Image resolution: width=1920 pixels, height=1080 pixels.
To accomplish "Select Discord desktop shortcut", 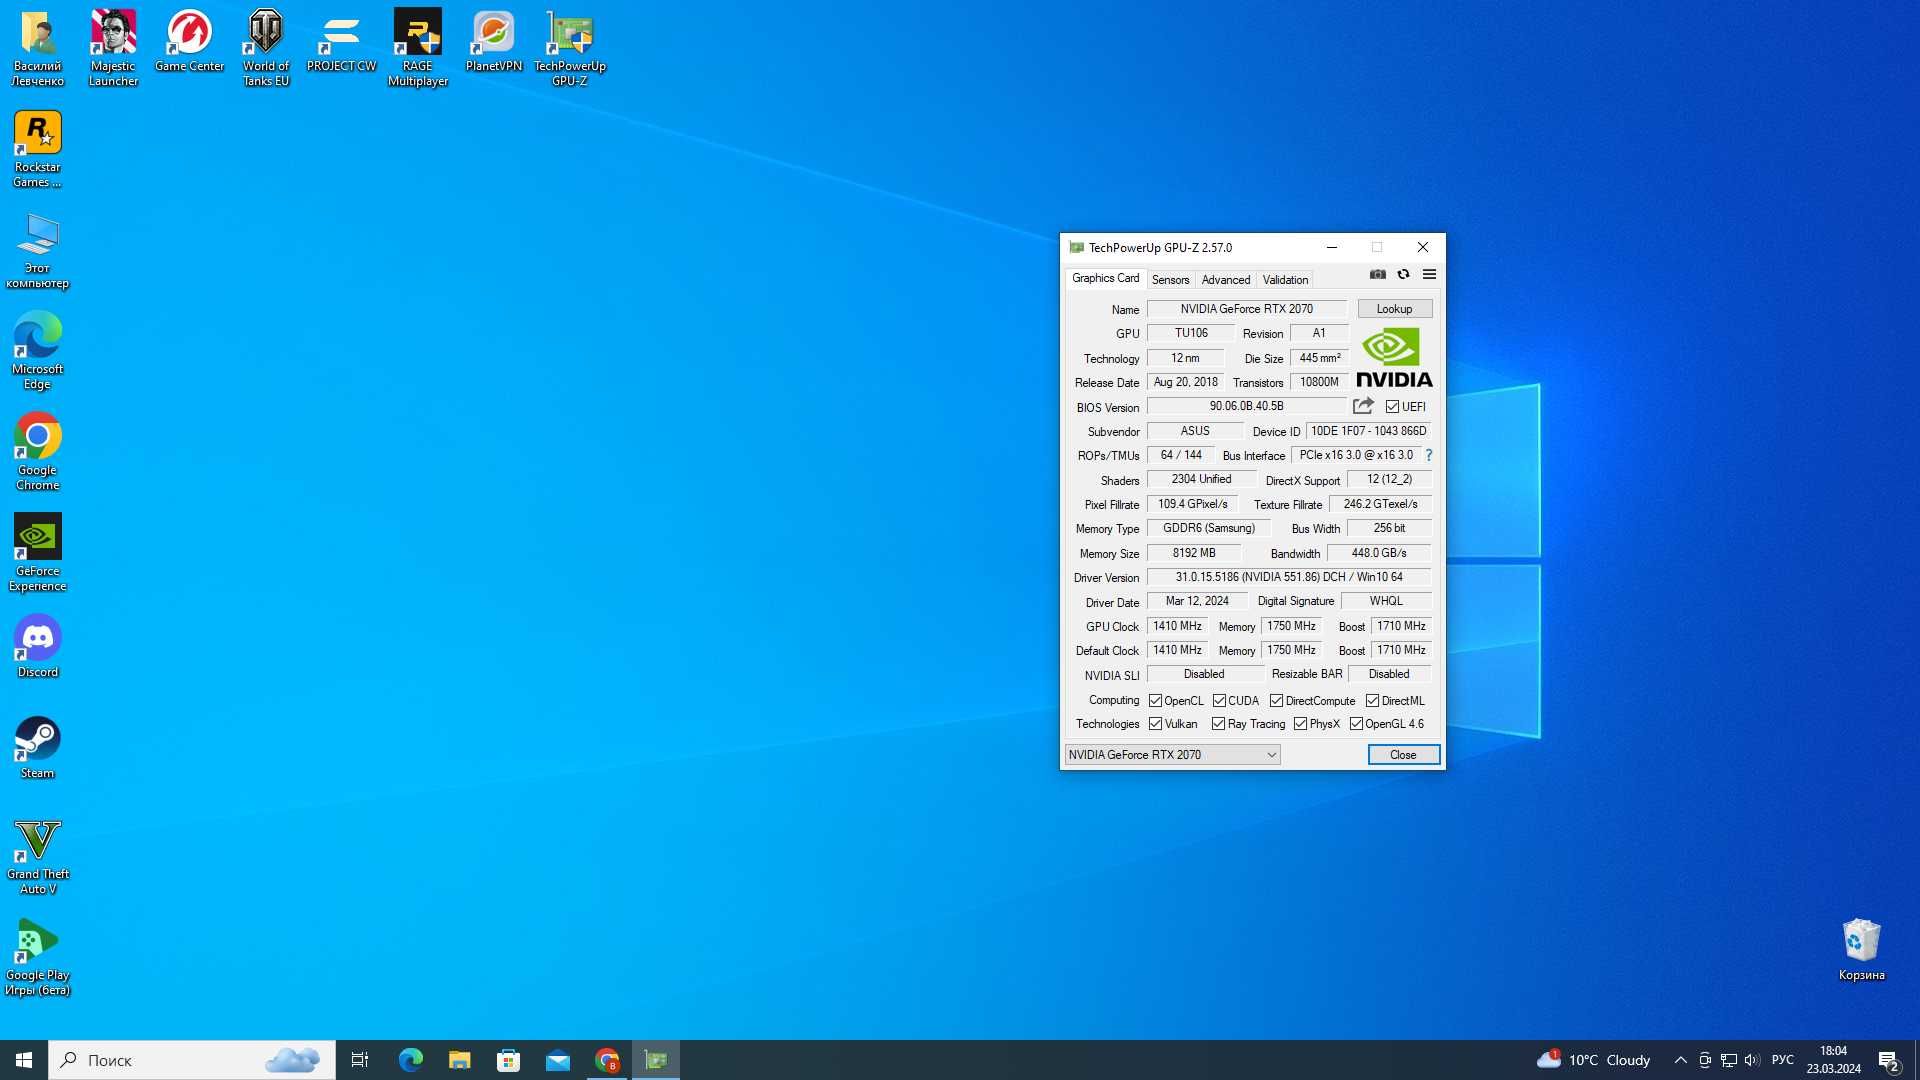I will [x=37, y=647].
